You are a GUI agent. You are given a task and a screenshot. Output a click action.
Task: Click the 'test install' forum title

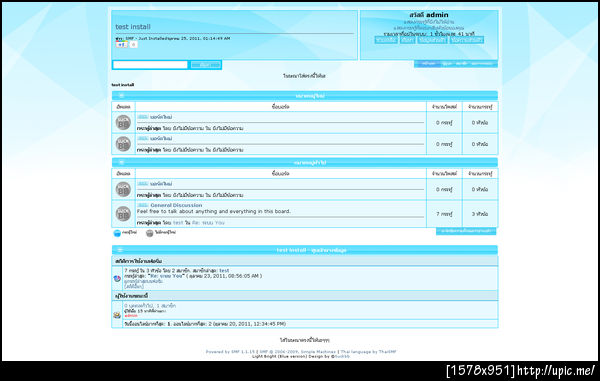[x=133, y=27]
